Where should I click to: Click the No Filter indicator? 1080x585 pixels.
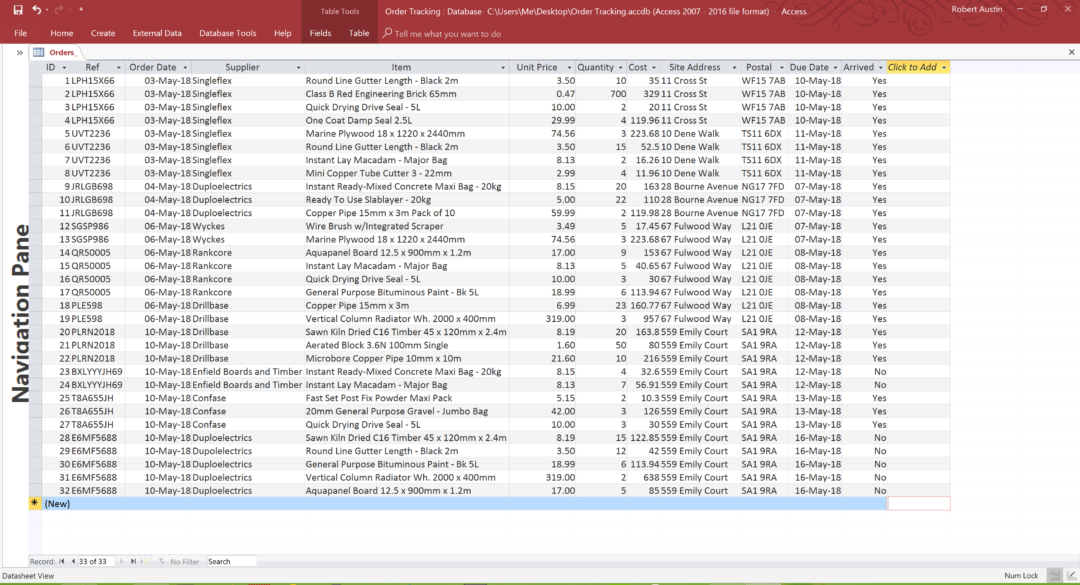[x=179, y=562]
